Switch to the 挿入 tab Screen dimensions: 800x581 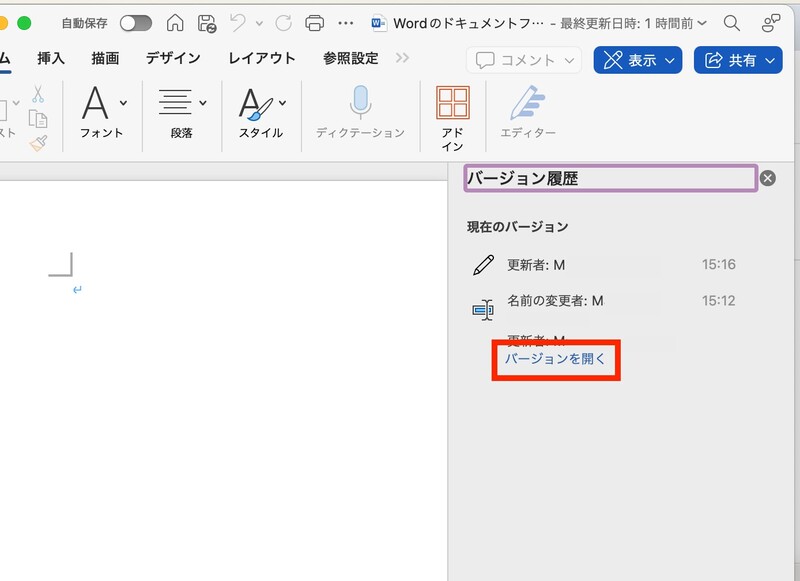pyautogui.click(x=50, y=59)
